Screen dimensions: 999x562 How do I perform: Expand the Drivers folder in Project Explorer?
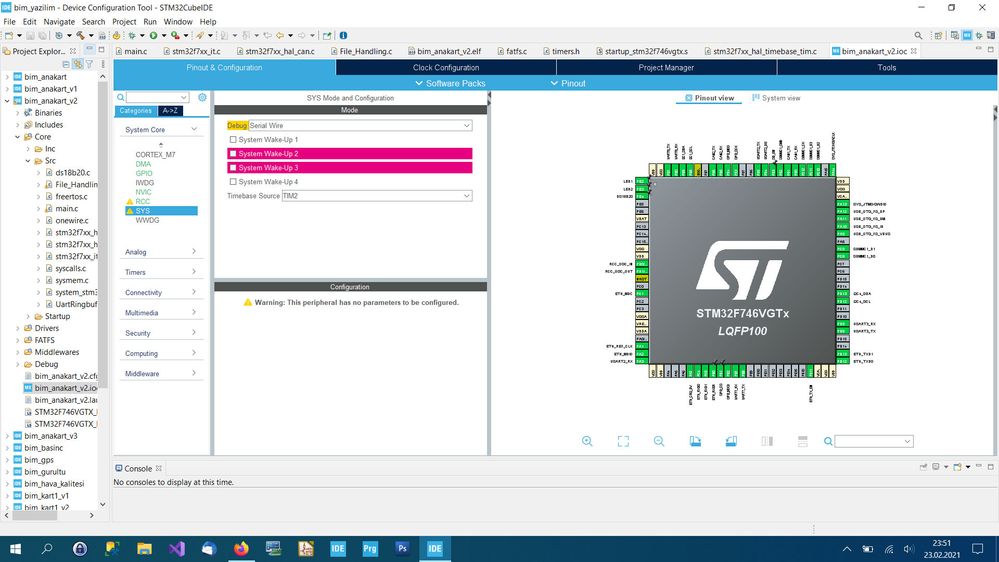[x=17, y=328]
